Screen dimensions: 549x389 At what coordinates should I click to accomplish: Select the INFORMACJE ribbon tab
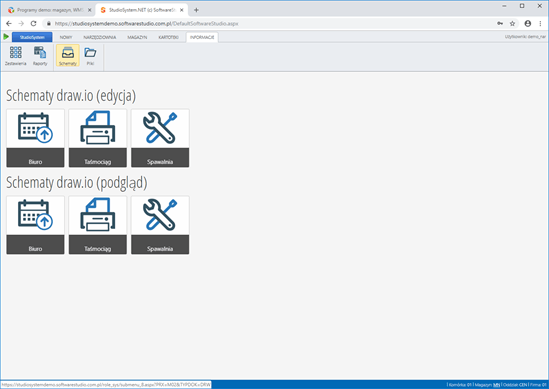pyautogui.click(x=202, y=37)
